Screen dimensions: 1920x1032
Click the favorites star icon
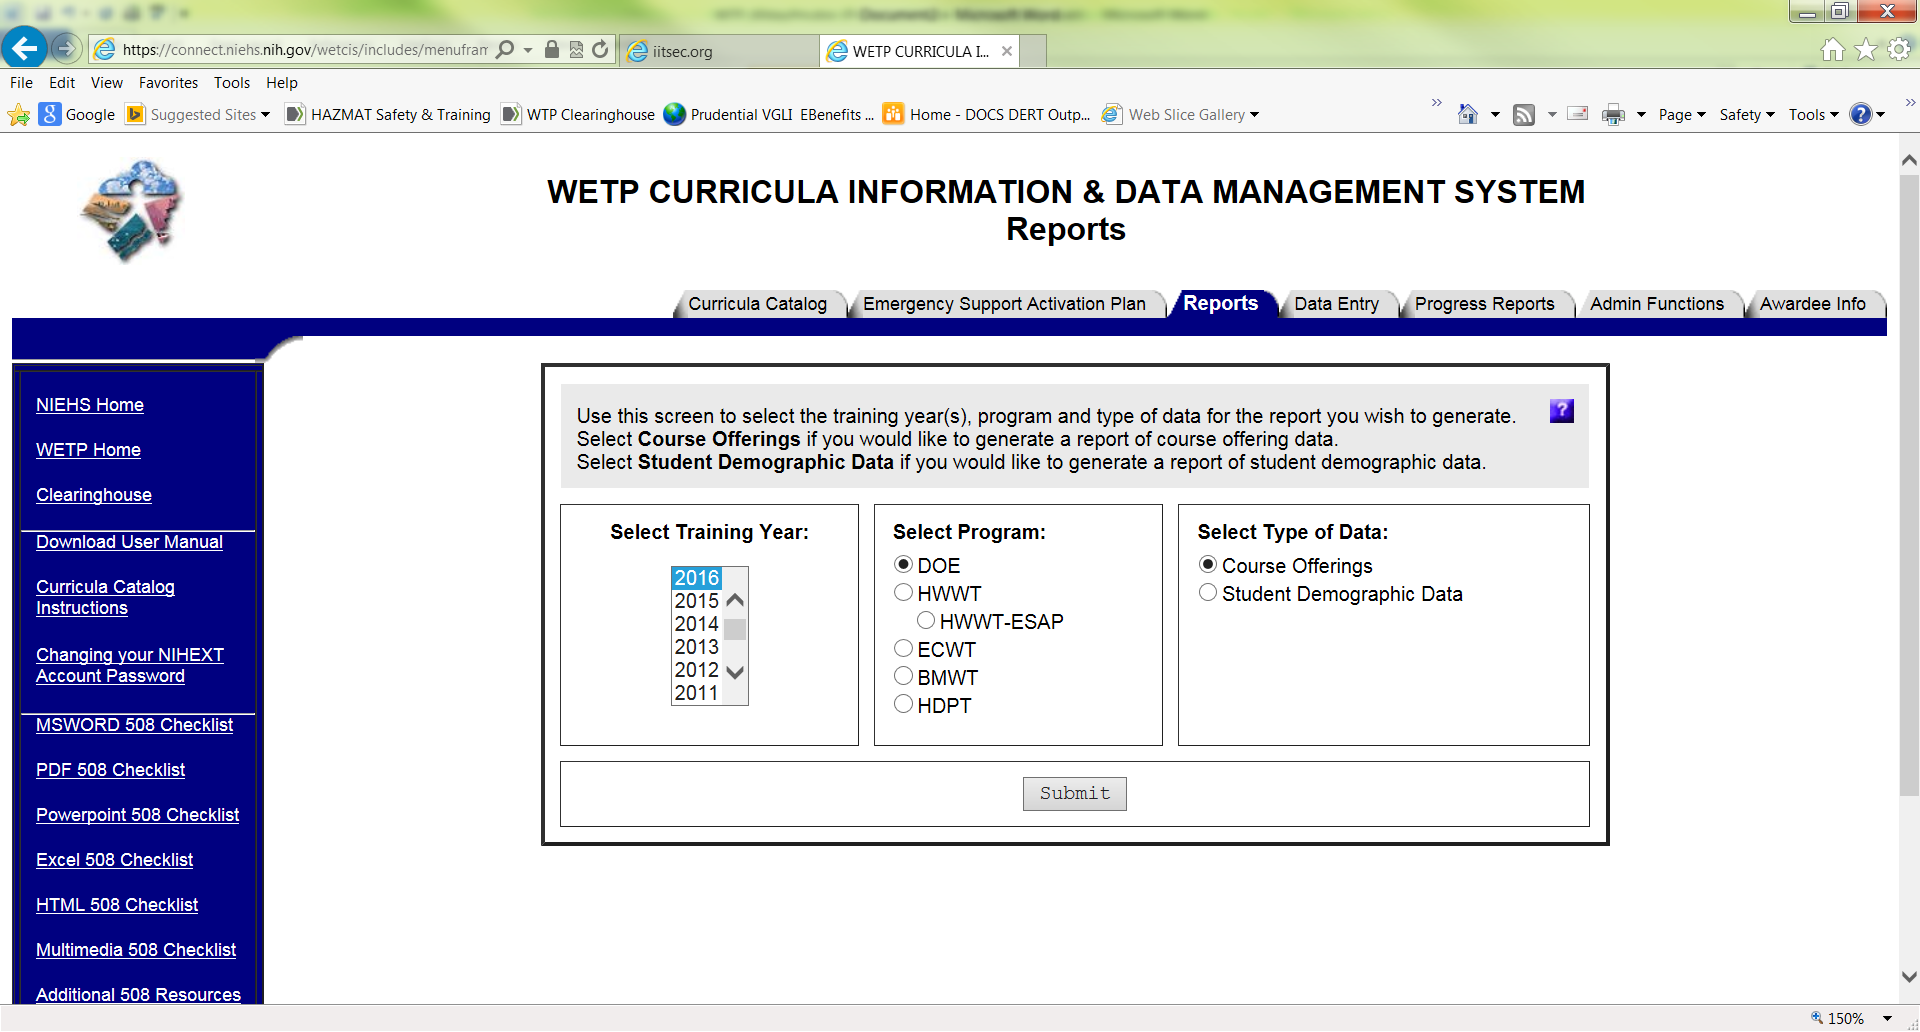tap(1865, 50)
